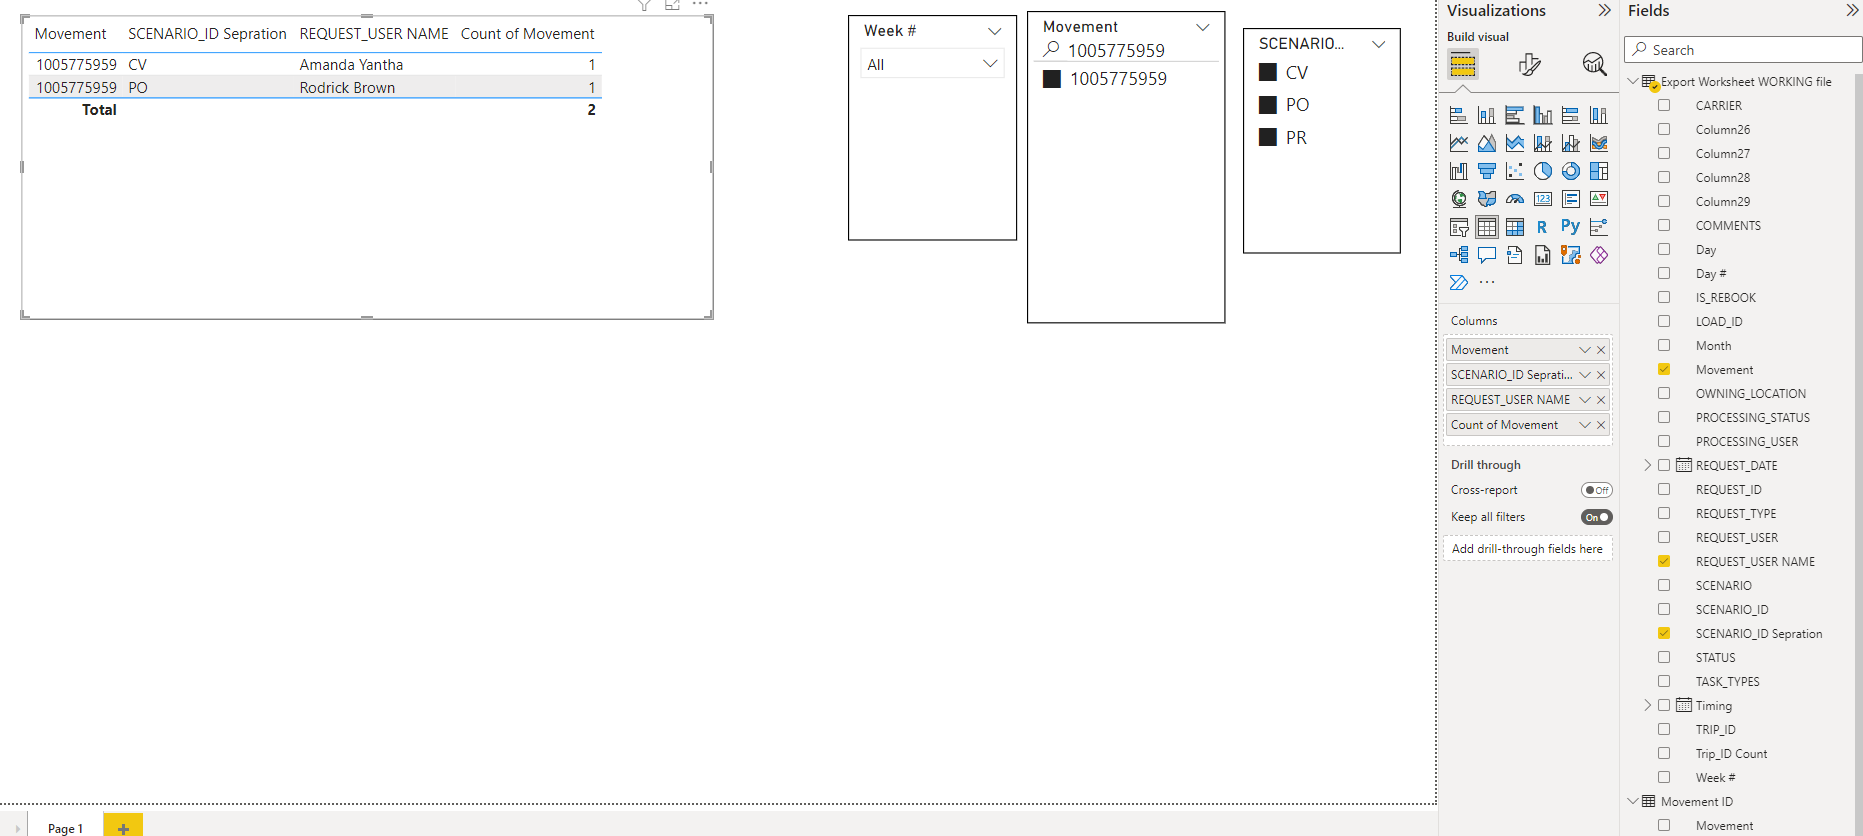Toggle the Keep all filters switch
This screenshot has width=1863, height=836.
pos(1596,517)
